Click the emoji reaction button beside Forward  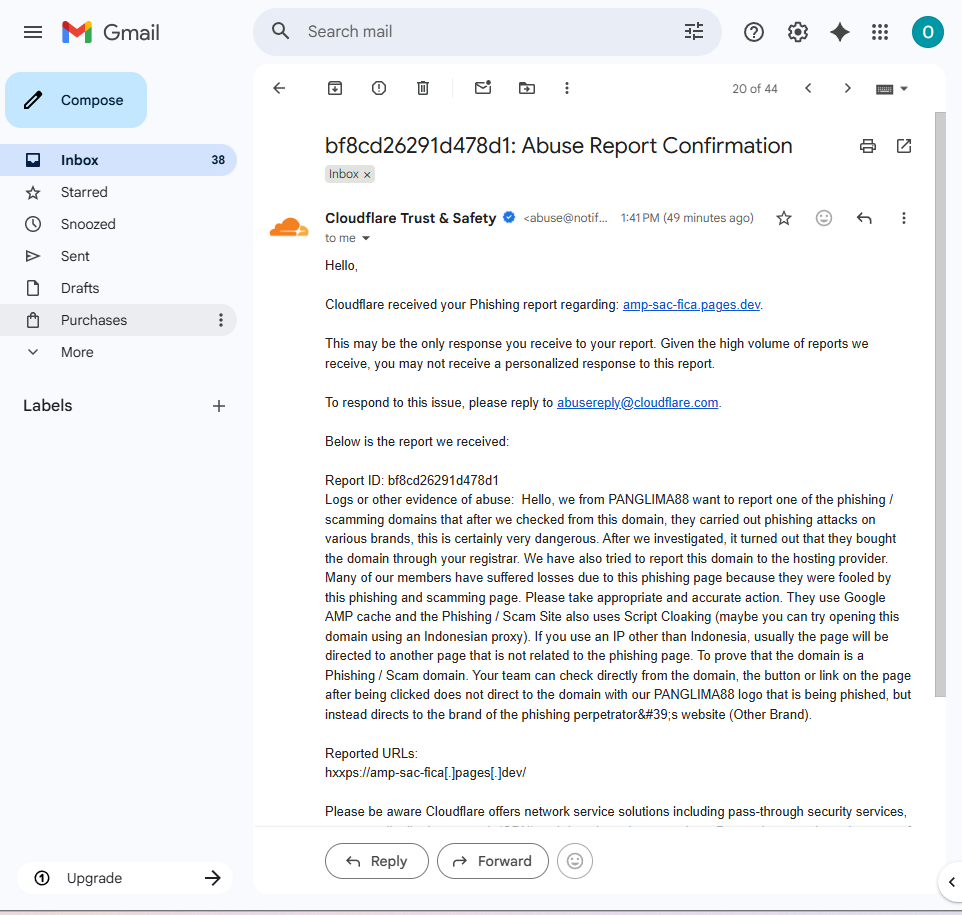pyautogui.click(x=575, y=861)
